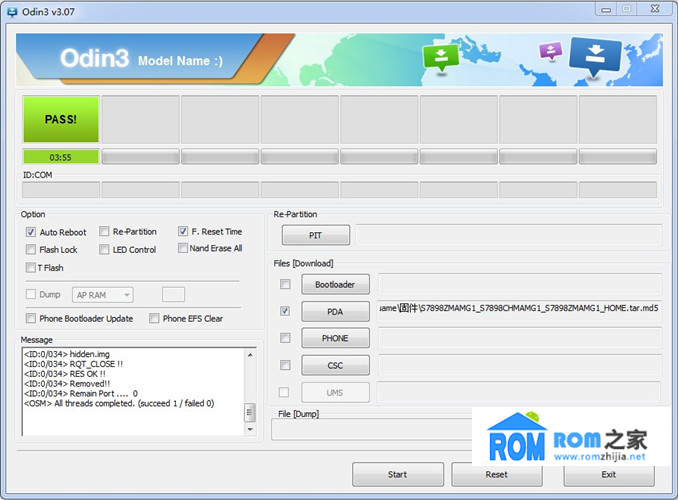Open the AP RAM dropdown
Screen dimensions: 678x500
click(103, 295)
